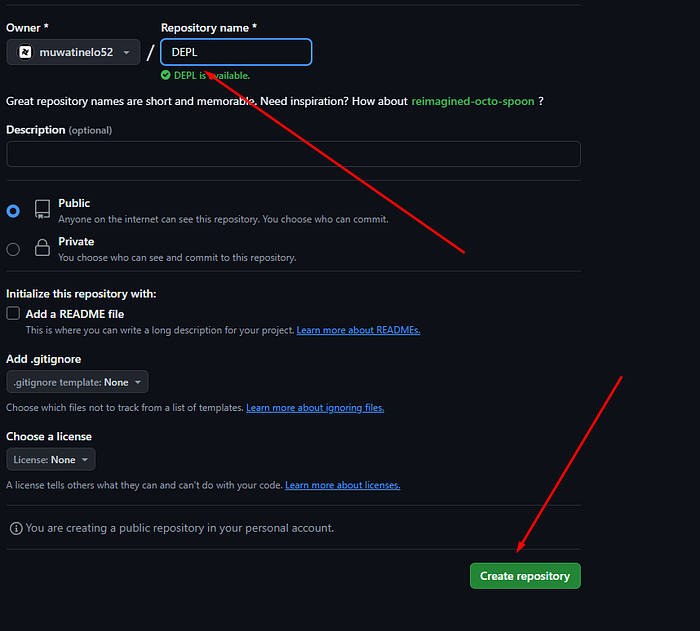Viewport: 700px width, 631px height.
Task: Click the 'You are creating a public repository' notice
Action: tap(180, 528)
